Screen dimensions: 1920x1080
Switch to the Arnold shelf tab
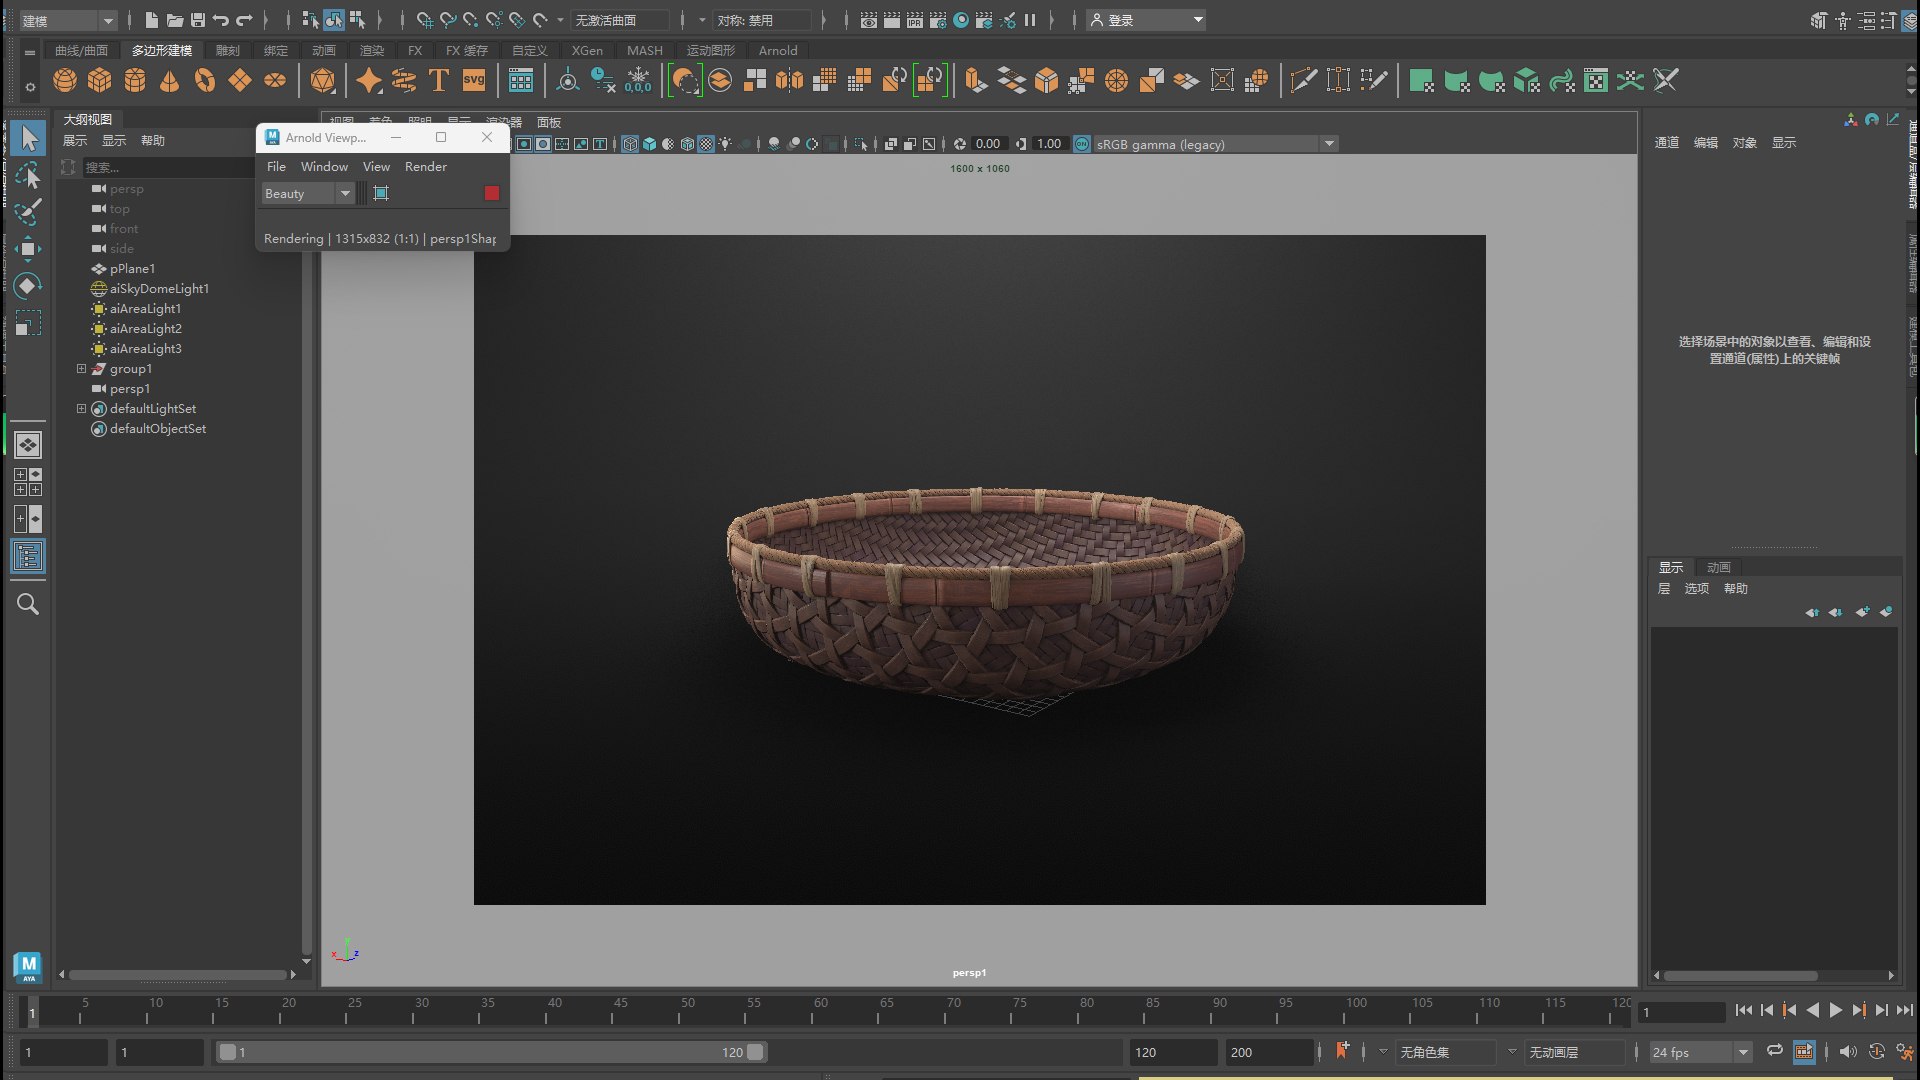(x=778, y=50)
